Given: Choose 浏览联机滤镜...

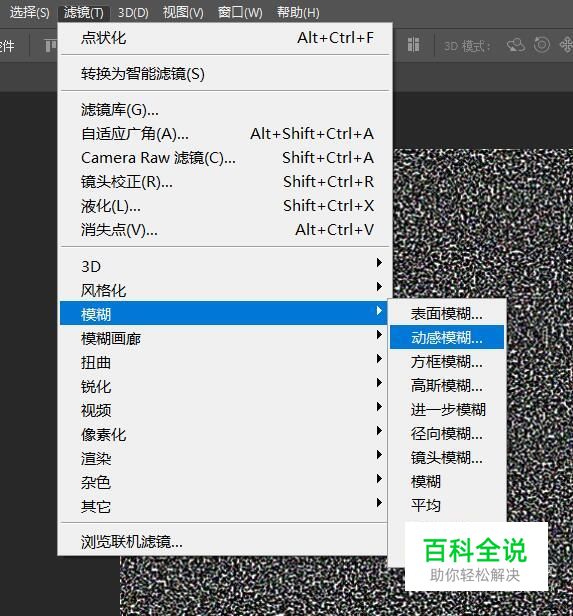Looking at the screenshot, I should pyautogui.click(x=223, y=542).
